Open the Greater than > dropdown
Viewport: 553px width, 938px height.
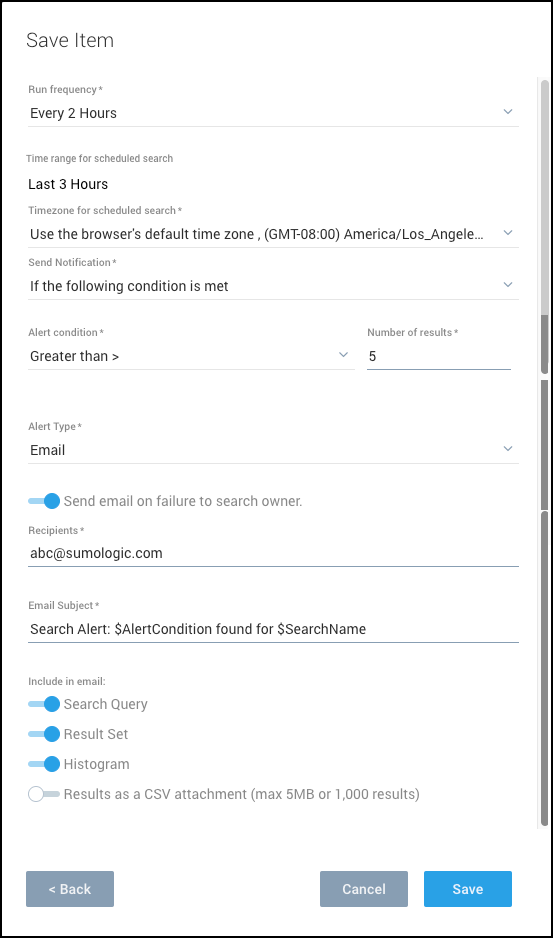coord(191,357)
